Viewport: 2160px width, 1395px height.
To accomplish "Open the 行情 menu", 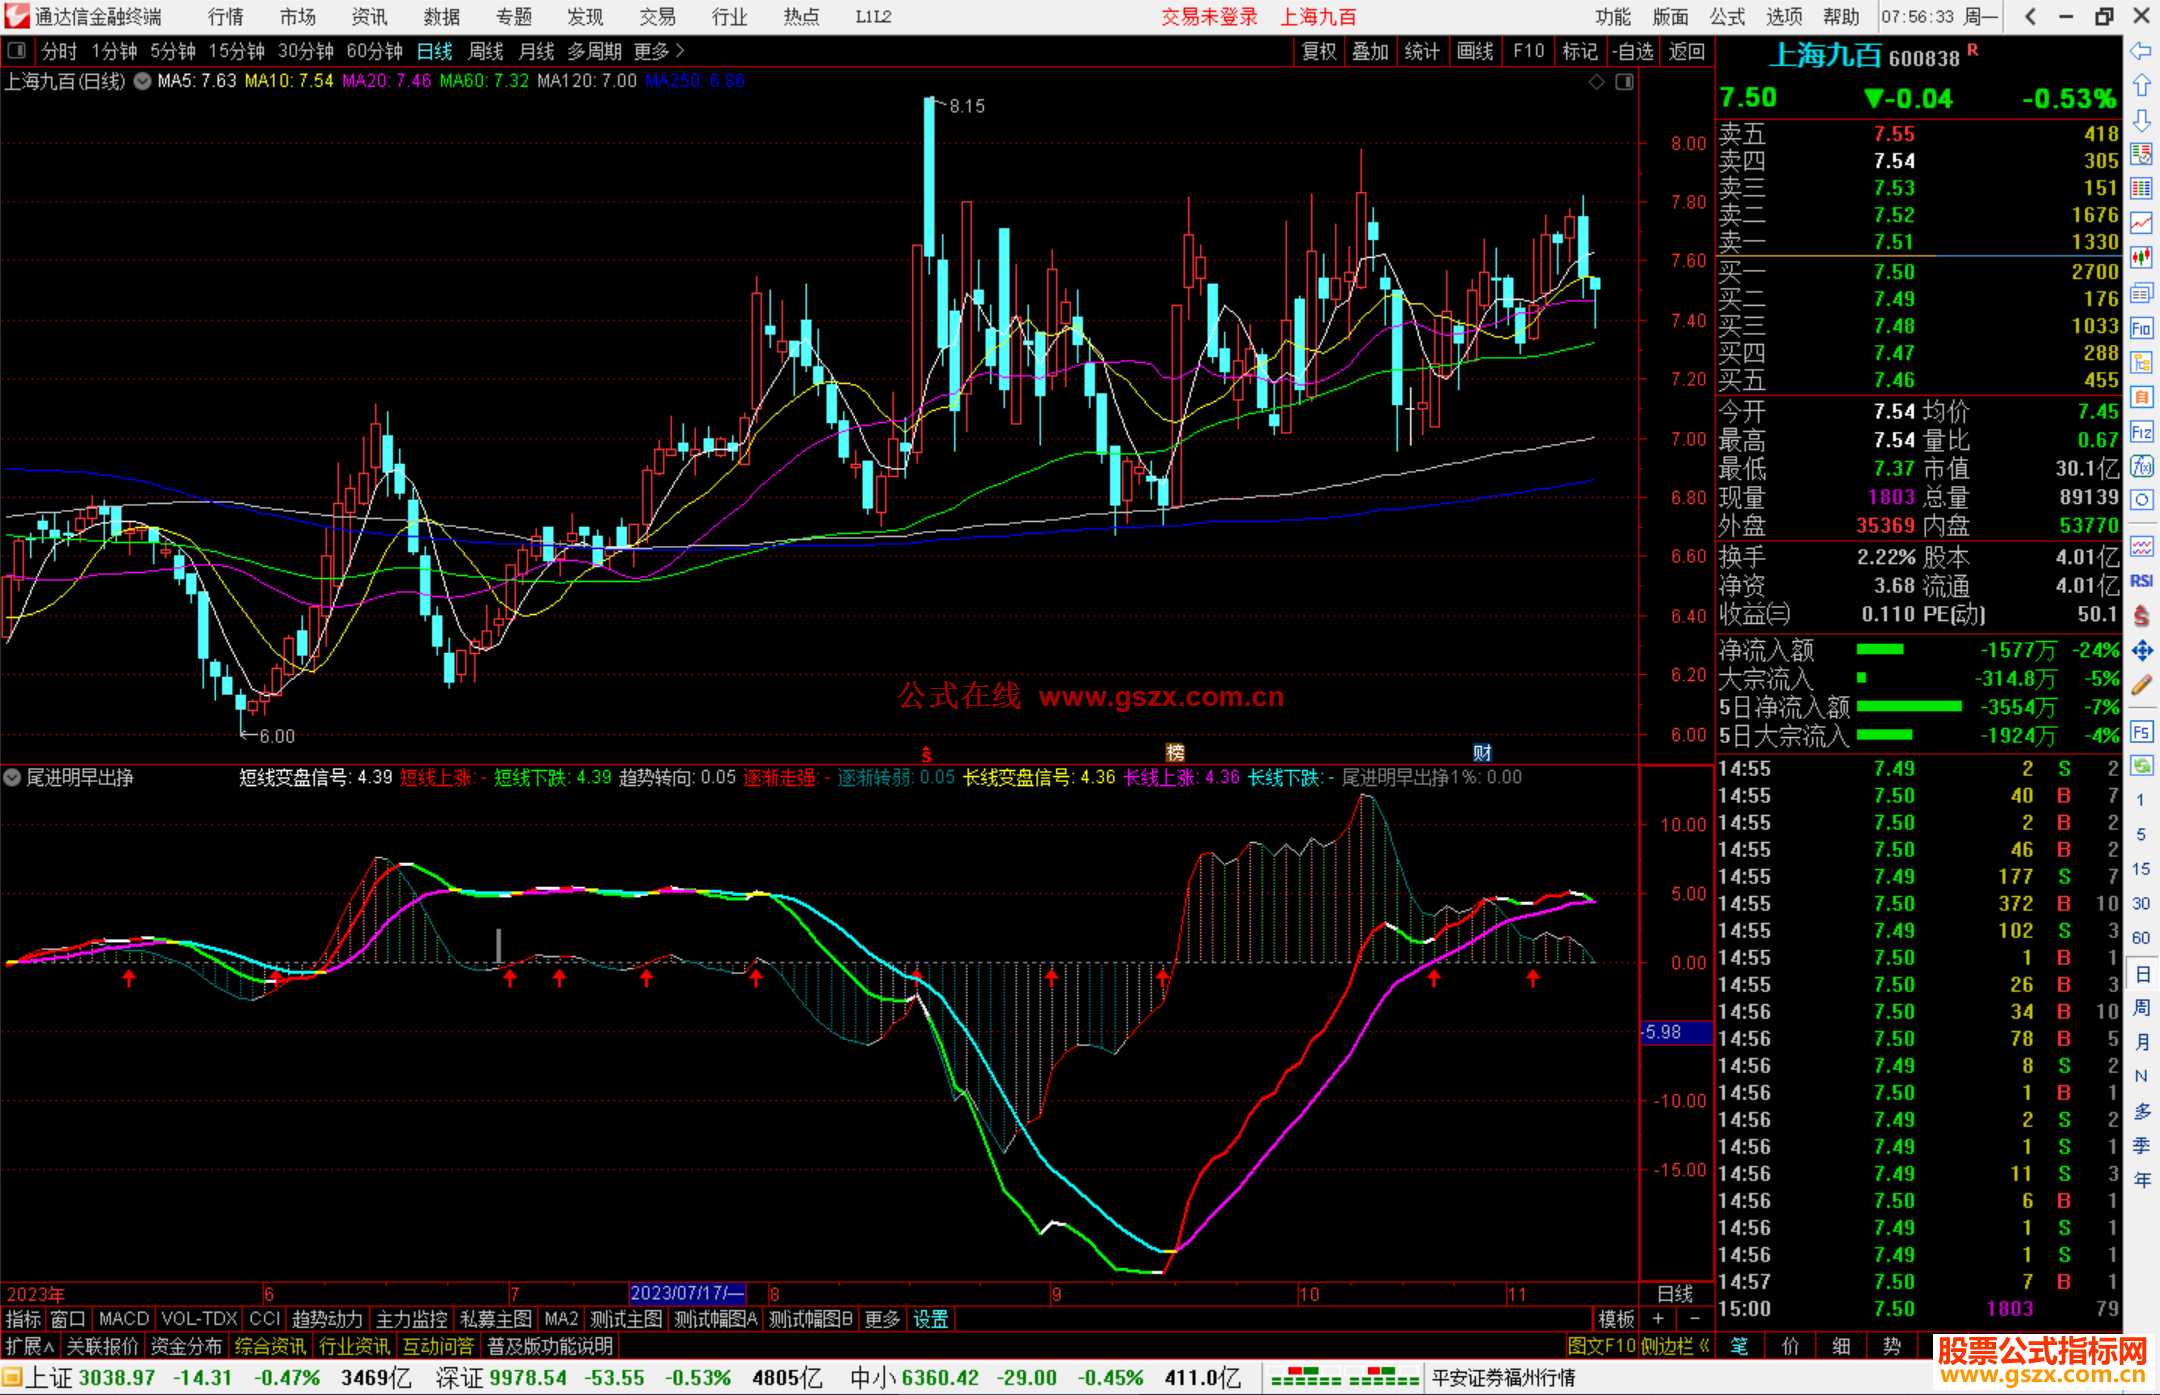I will point(225,17).
